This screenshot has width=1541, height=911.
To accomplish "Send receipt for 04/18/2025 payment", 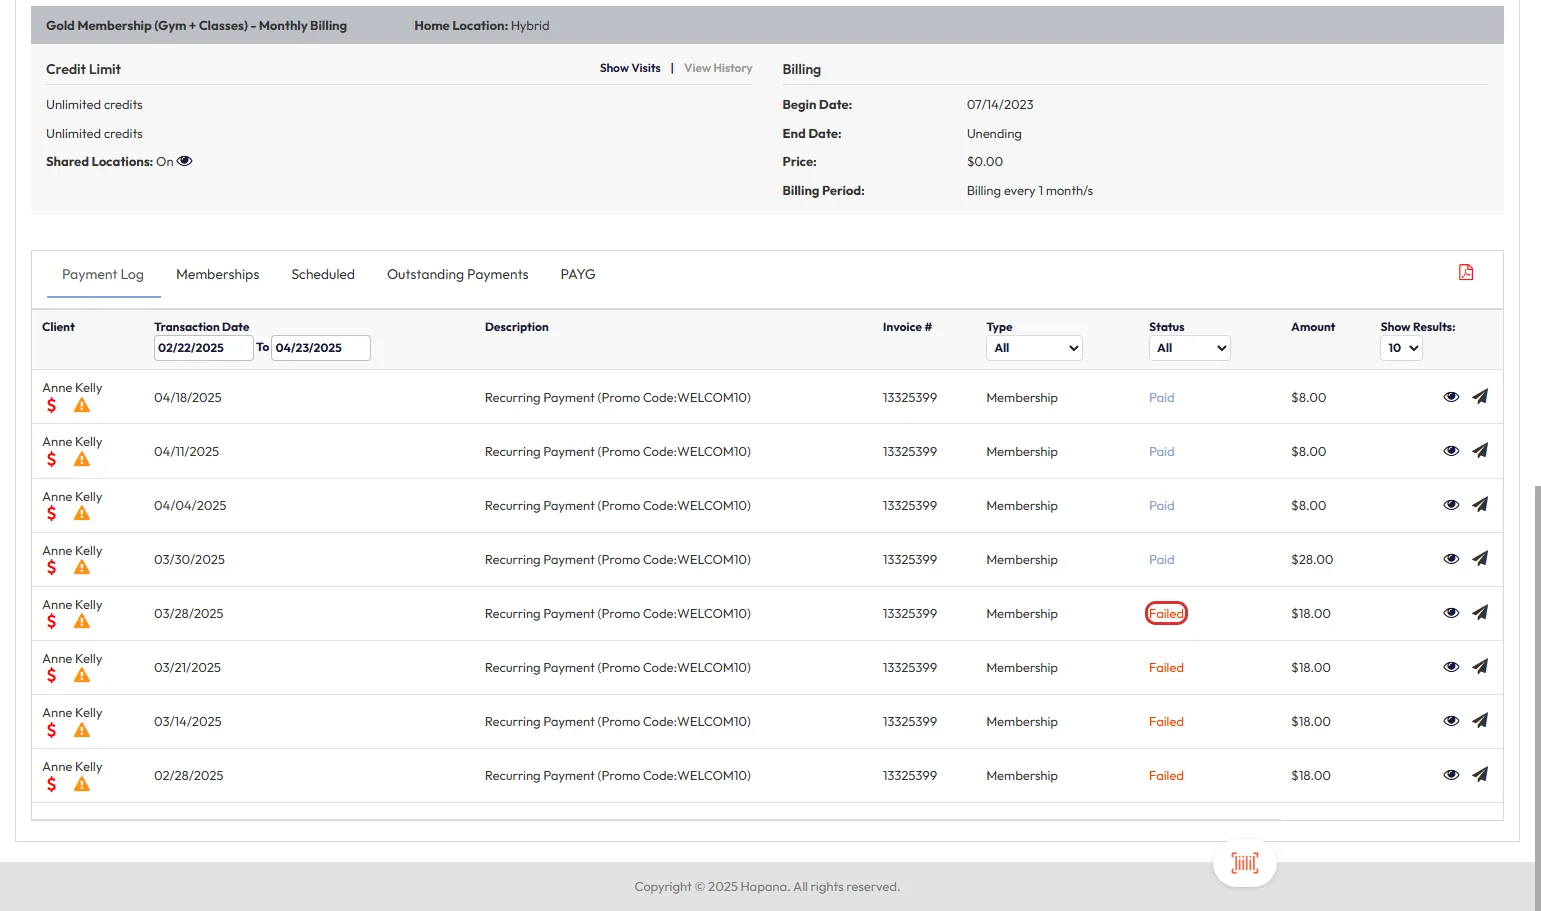I will (1480, 397).
